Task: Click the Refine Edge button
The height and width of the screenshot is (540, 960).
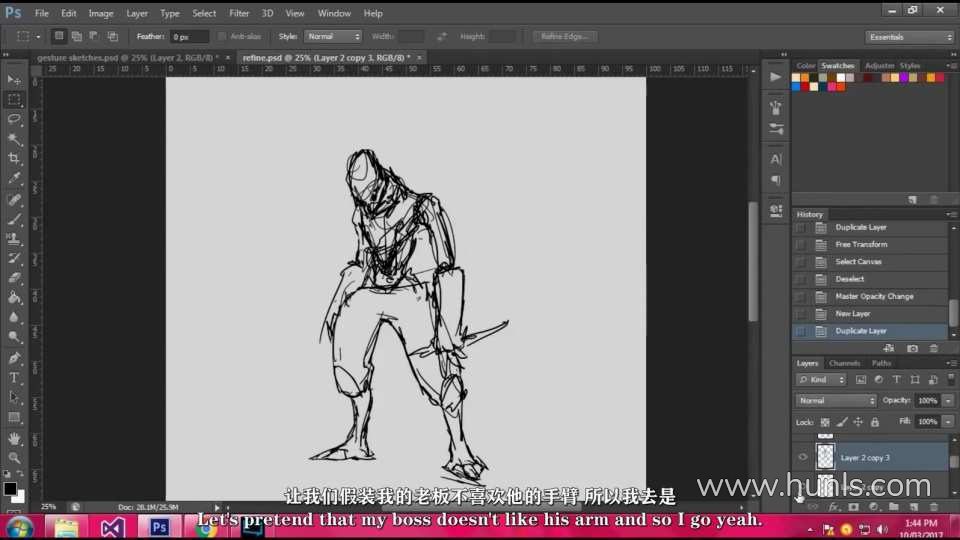Action: click(x=565, y=36)
